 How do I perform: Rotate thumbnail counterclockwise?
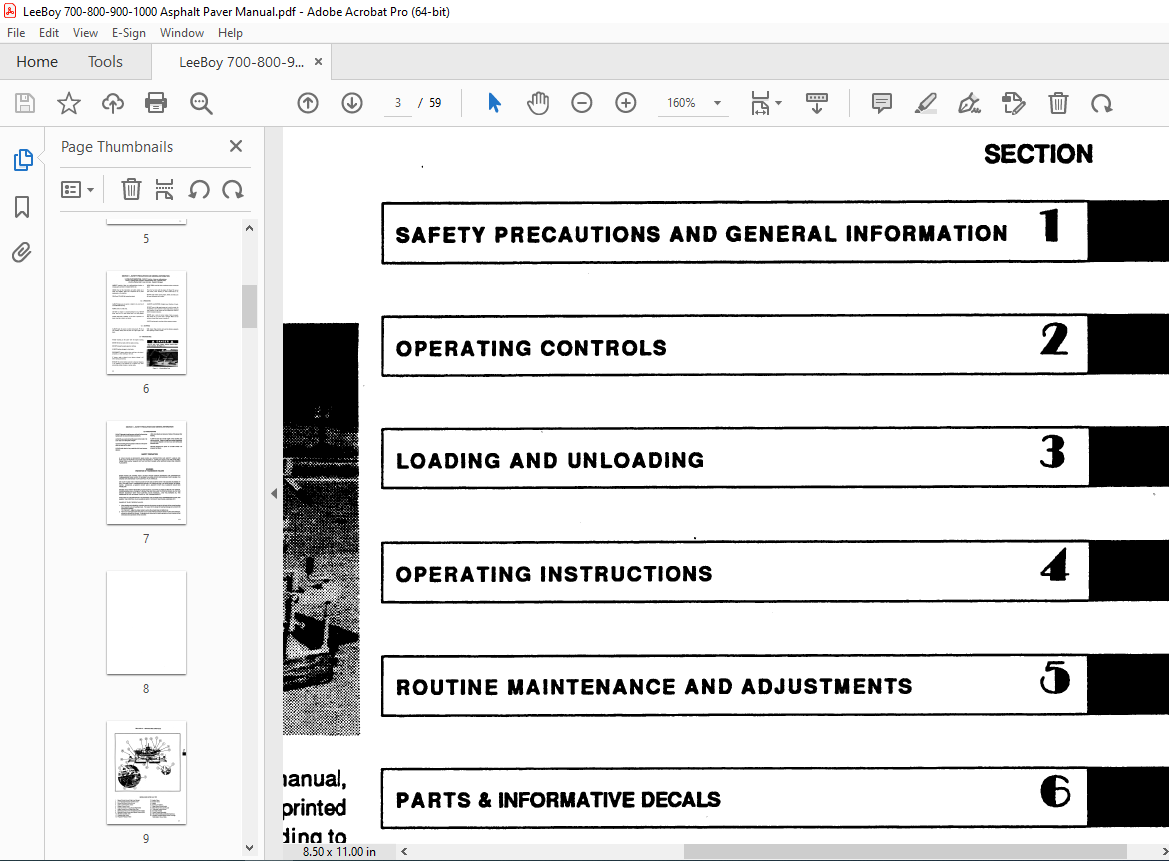tap(198, 189)
